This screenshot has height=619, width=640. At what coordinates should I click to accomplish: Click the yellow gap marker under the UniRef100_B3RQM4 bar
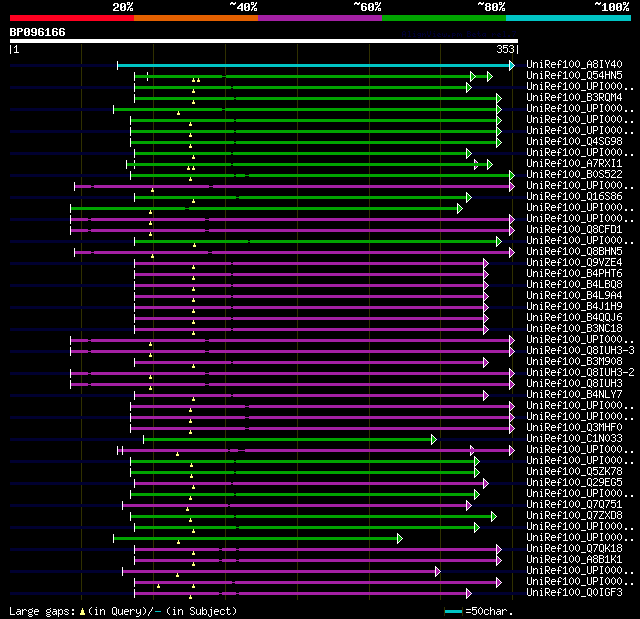(x=193, y=102)
